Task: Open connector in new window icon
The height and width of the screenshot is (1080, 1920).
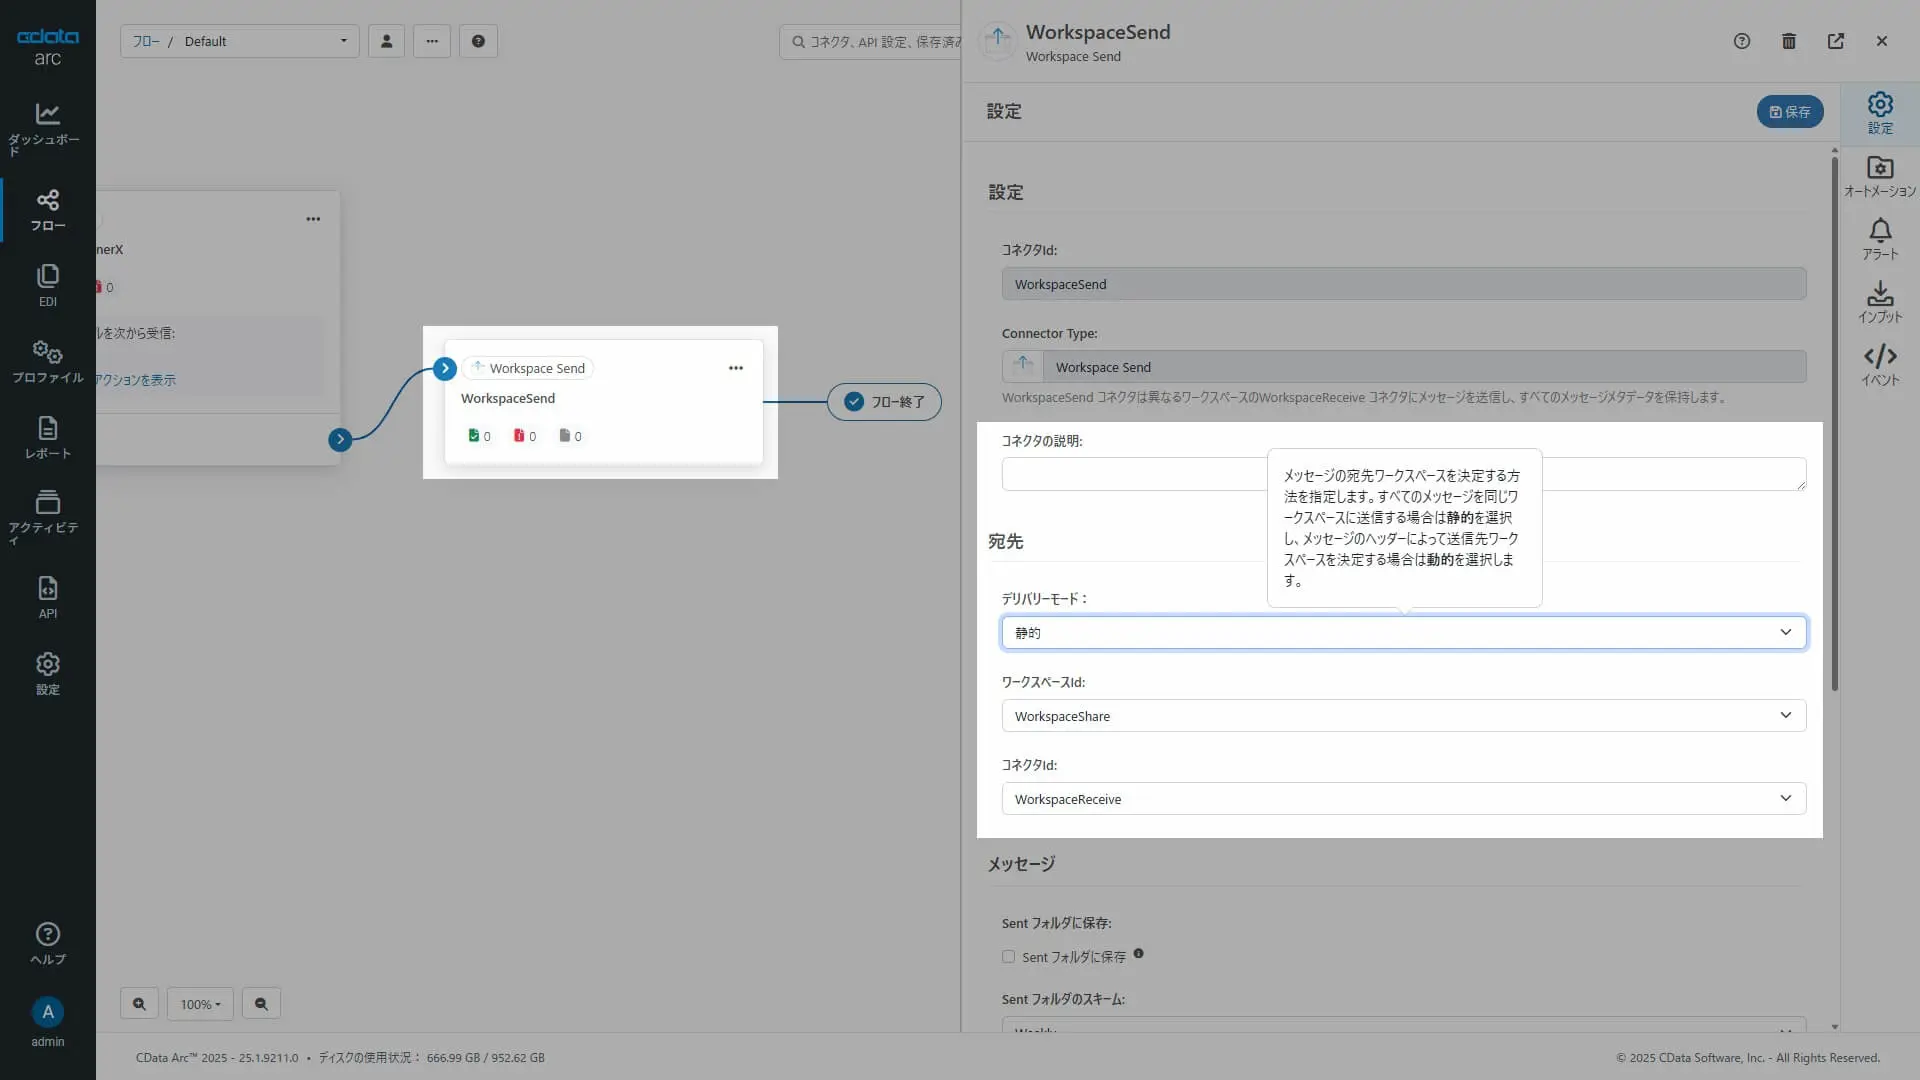Action: coord(1836,41)
